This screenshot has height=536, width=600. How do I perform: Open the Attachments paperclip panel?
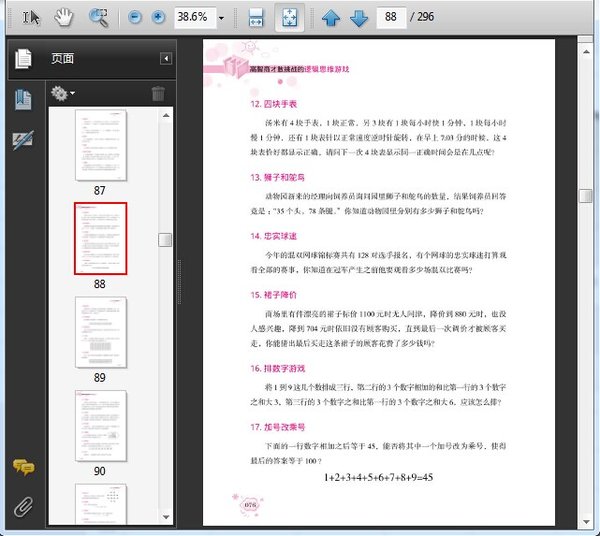(22, 505)
